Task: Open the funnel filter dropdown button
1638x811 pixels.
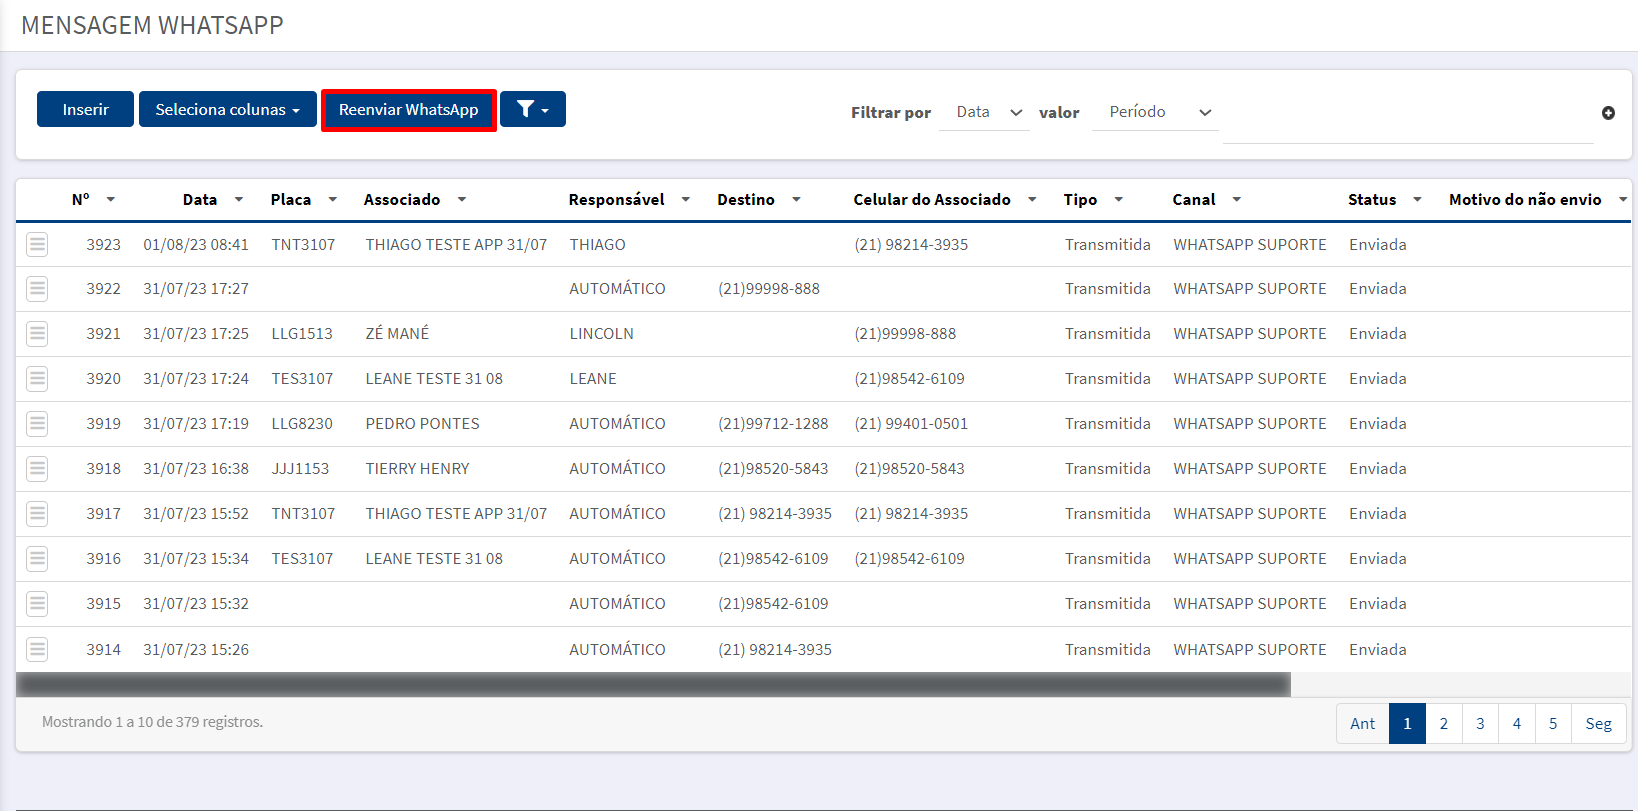Action: tap(533, 109)
